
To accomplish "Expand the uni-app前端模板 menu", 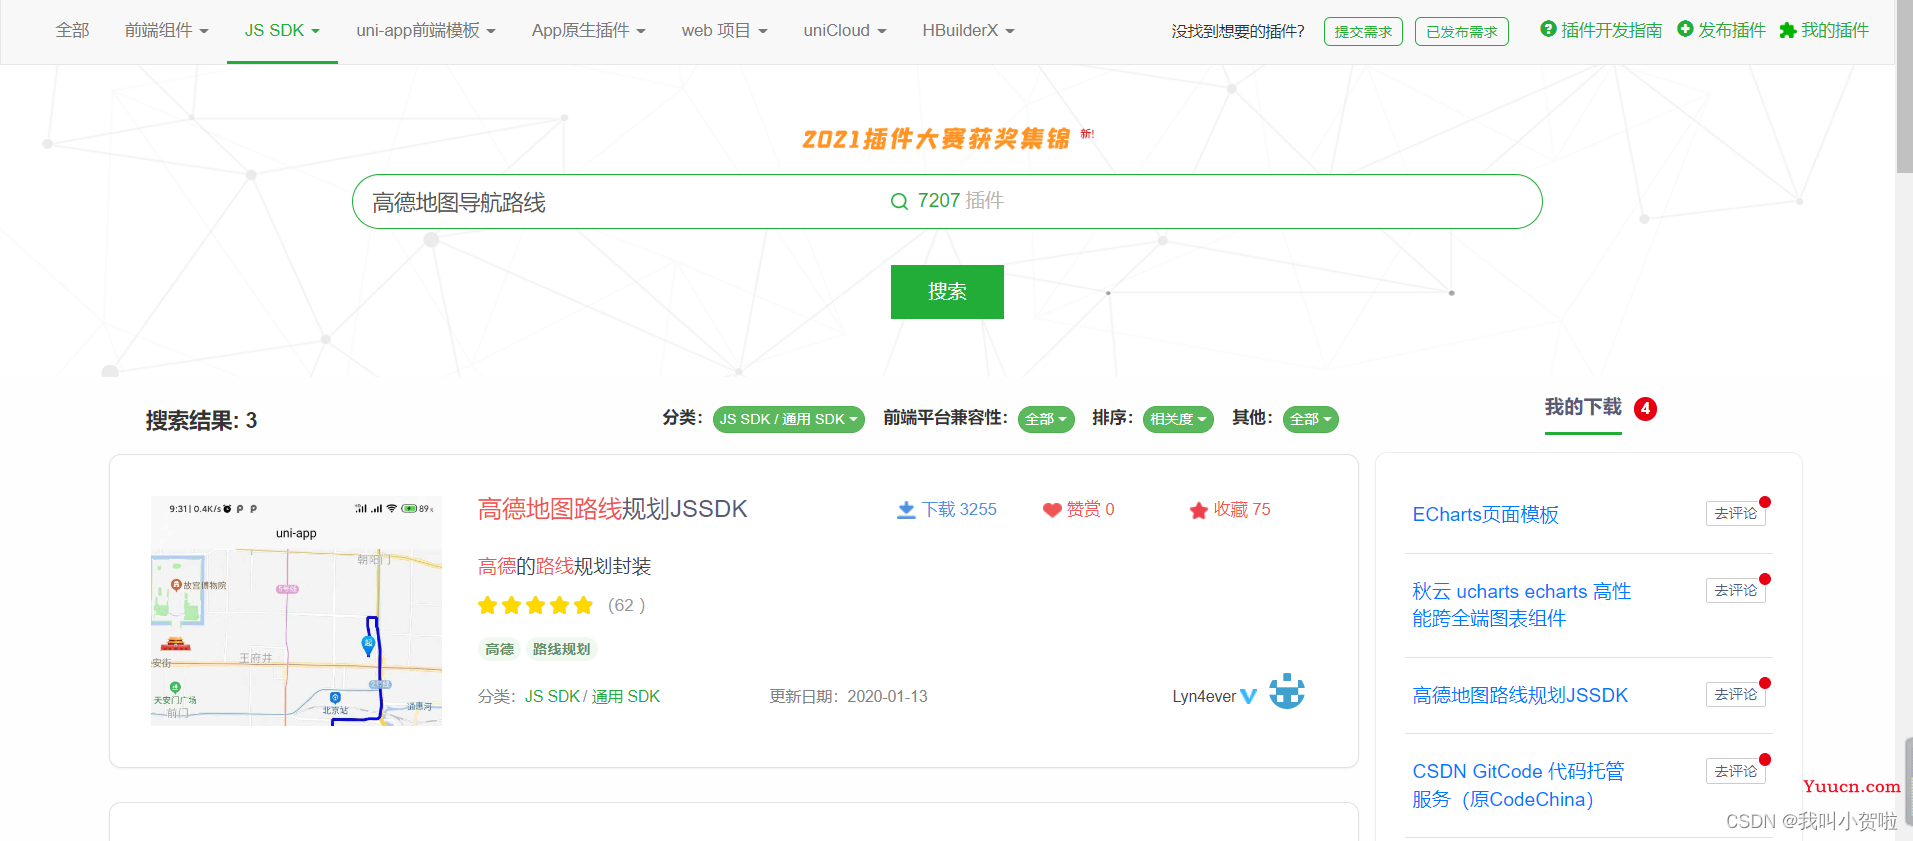I will pyautogui.click(x=426, y=31).
